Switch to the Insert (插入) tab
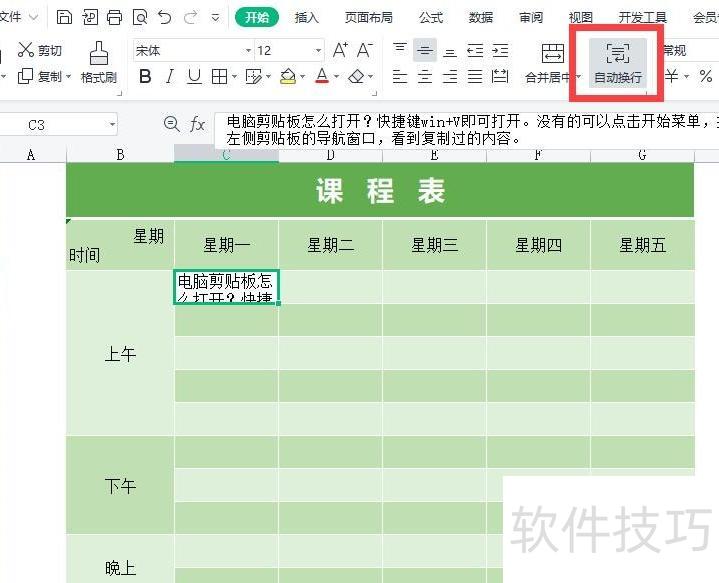Screen dimensions: 719x583 point(307,17)
